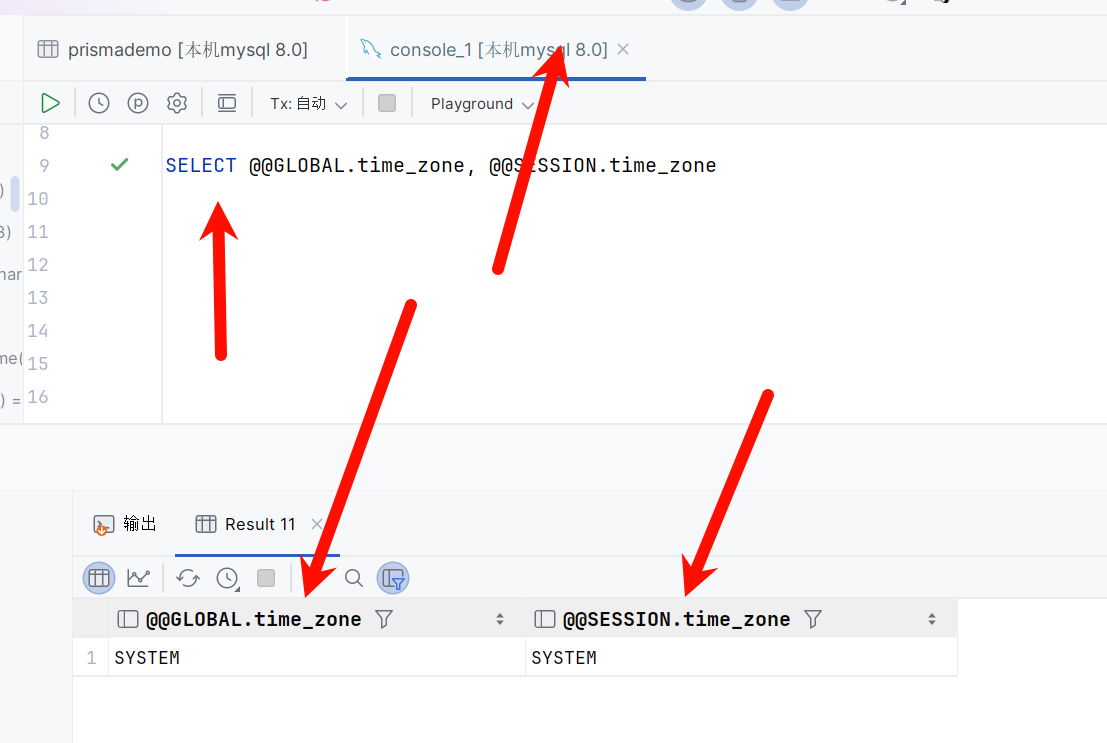Click line number 16 in gutter
This screenshot has height=743, width=1107.
tap(38, 397)
